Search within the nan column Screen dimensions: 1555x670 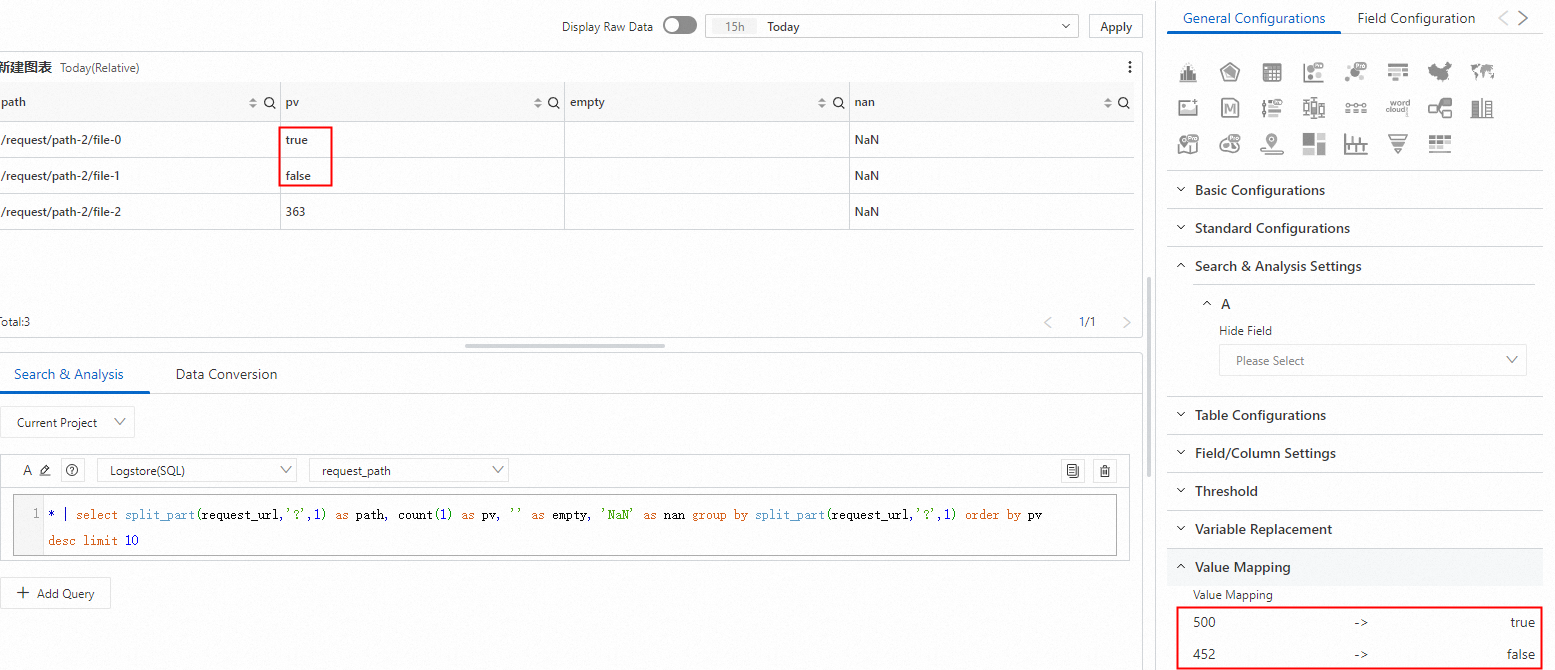pos(1123,103)
